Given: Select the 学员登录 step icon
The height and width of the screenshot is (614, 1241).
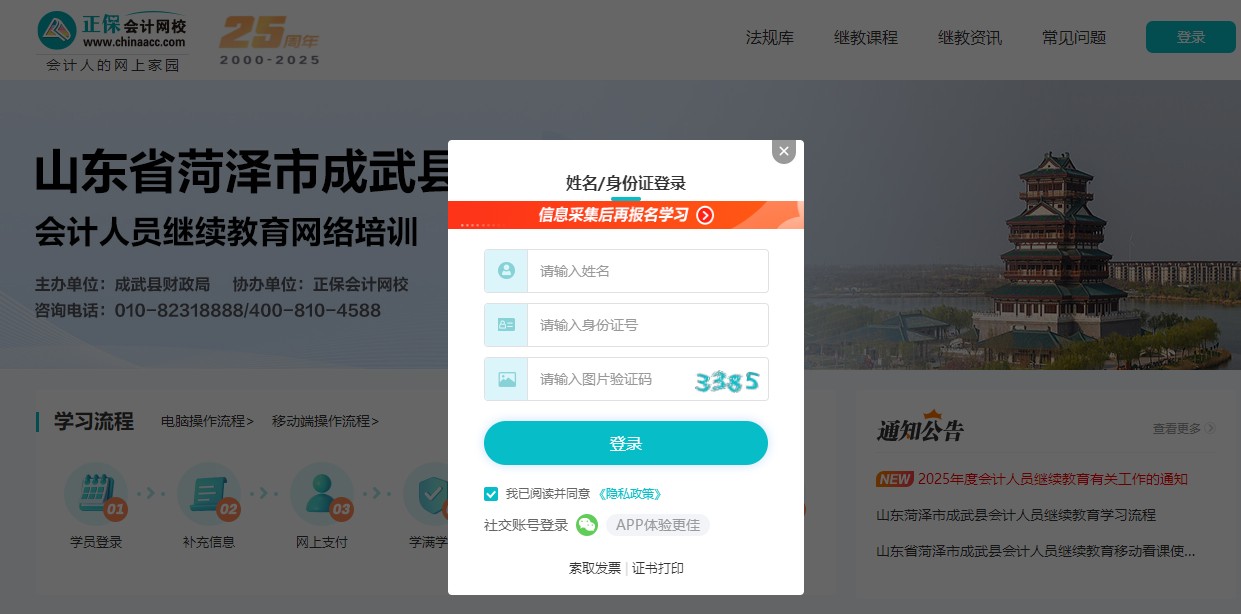Looking at the screenshot, I should tap(96, 494).
